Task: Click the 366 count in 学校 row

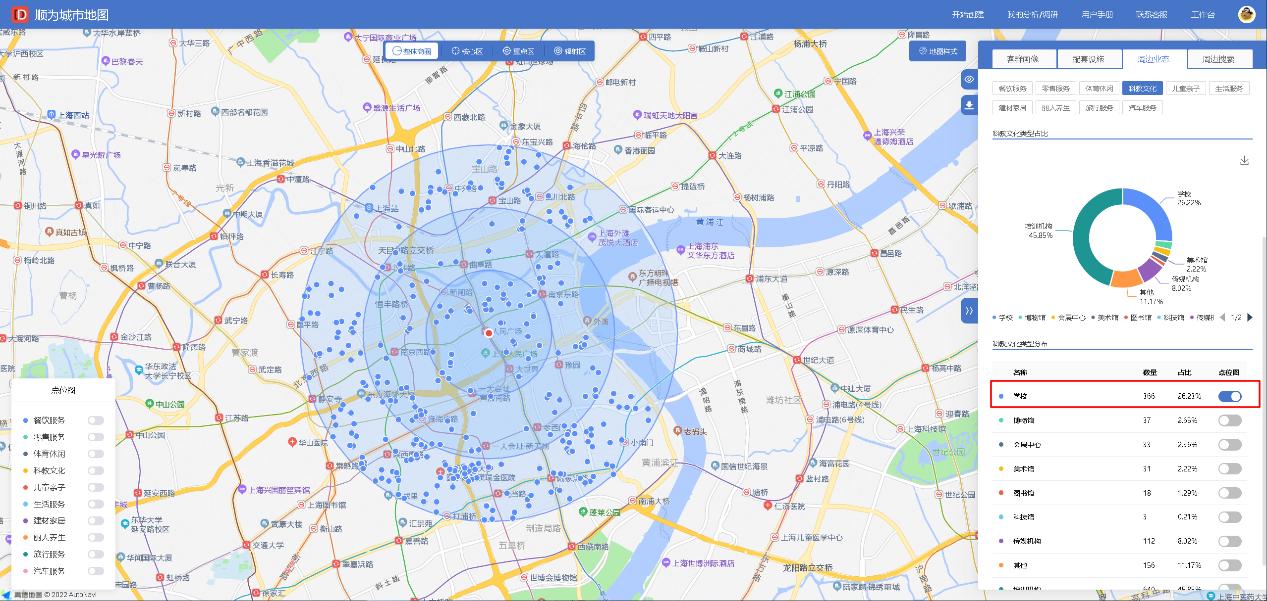Action: 1150,396
